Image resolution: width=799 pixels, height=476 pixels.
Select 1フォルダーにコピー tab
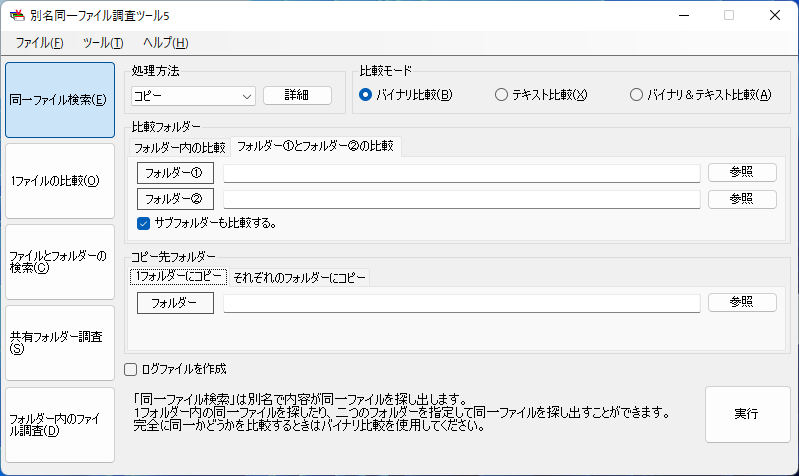[178, 277]
